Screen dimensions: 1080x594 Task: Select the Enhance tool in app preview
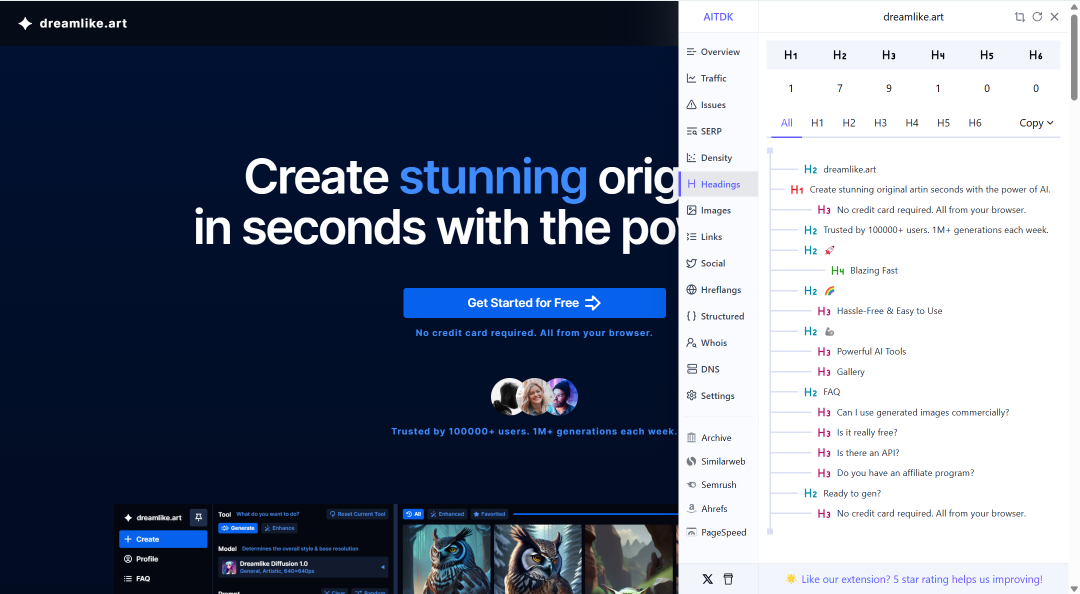click(x=280, y=528)
